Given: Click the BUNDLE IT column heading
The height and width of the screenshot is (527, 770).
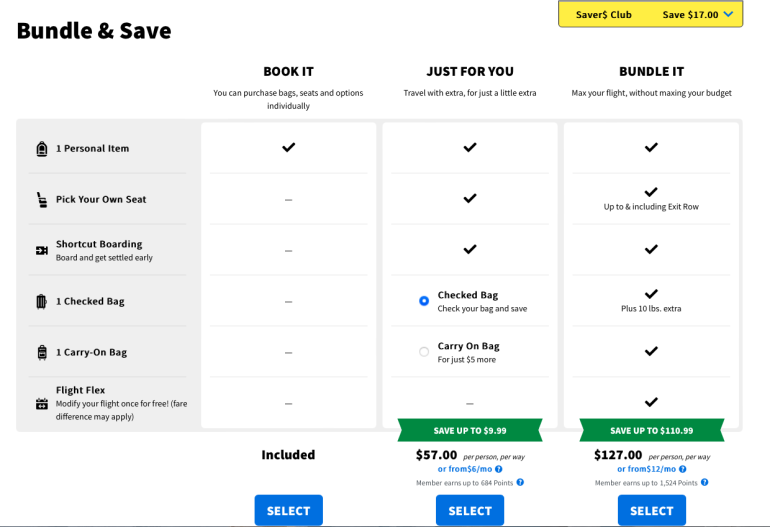Looking at the screenshot, I should pyautogui.click(x=651, y=72).
